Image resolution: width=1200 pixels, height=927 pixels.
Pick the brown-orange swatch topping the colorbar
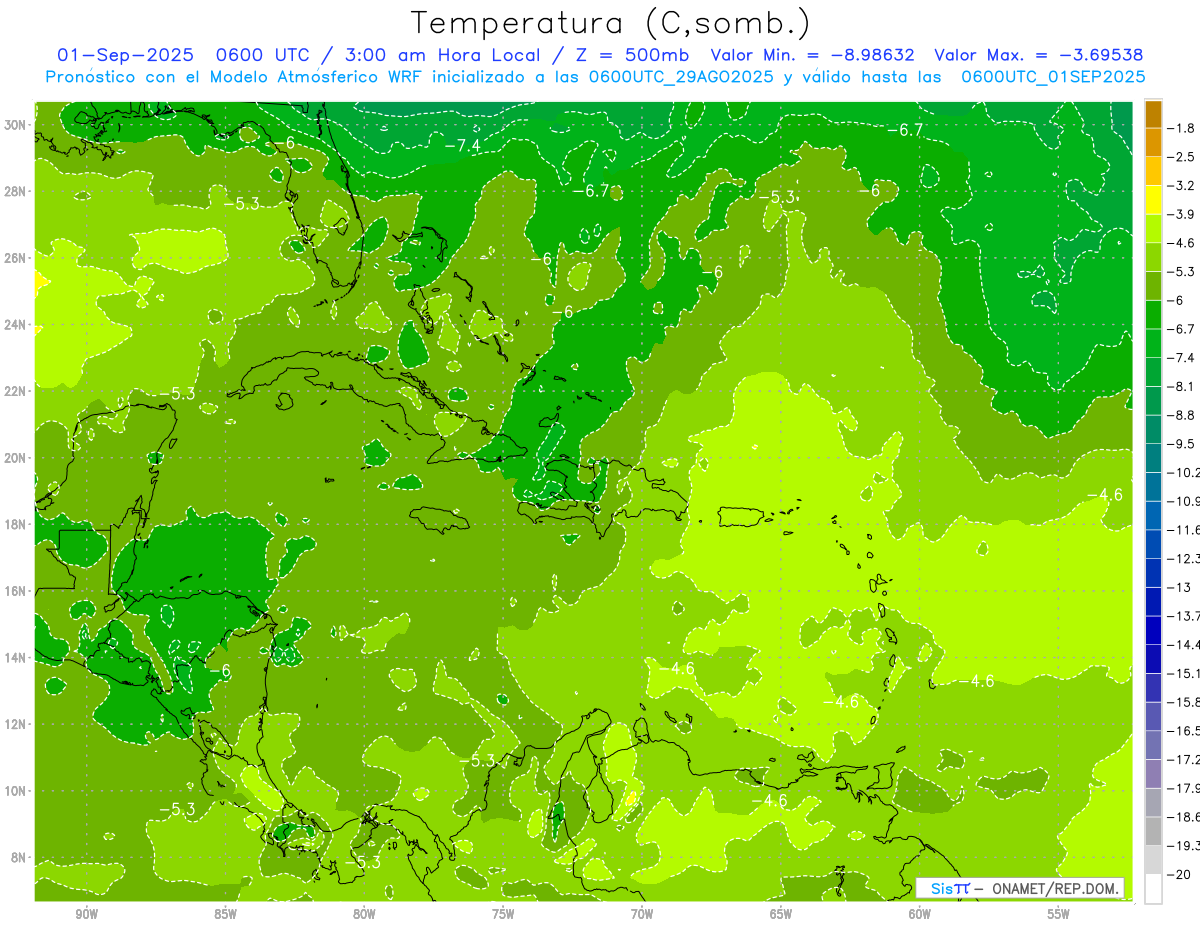pyautogui.click(x=1153, y=114)
